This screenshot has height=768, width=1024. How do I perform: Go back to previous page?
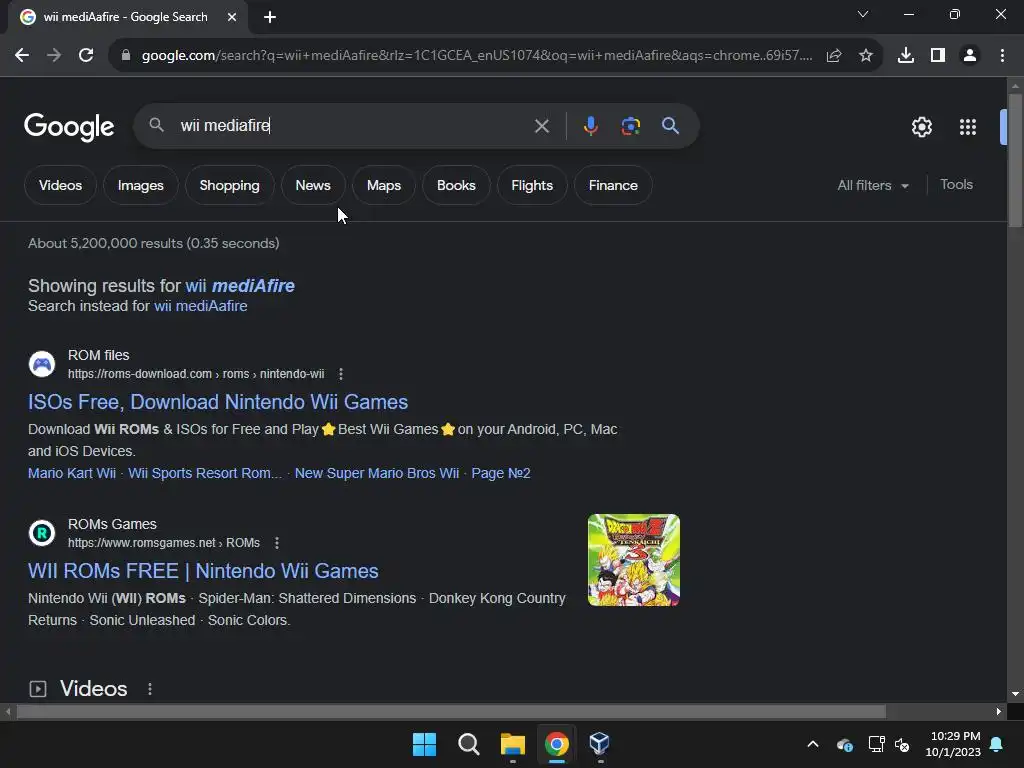[22, 56]
